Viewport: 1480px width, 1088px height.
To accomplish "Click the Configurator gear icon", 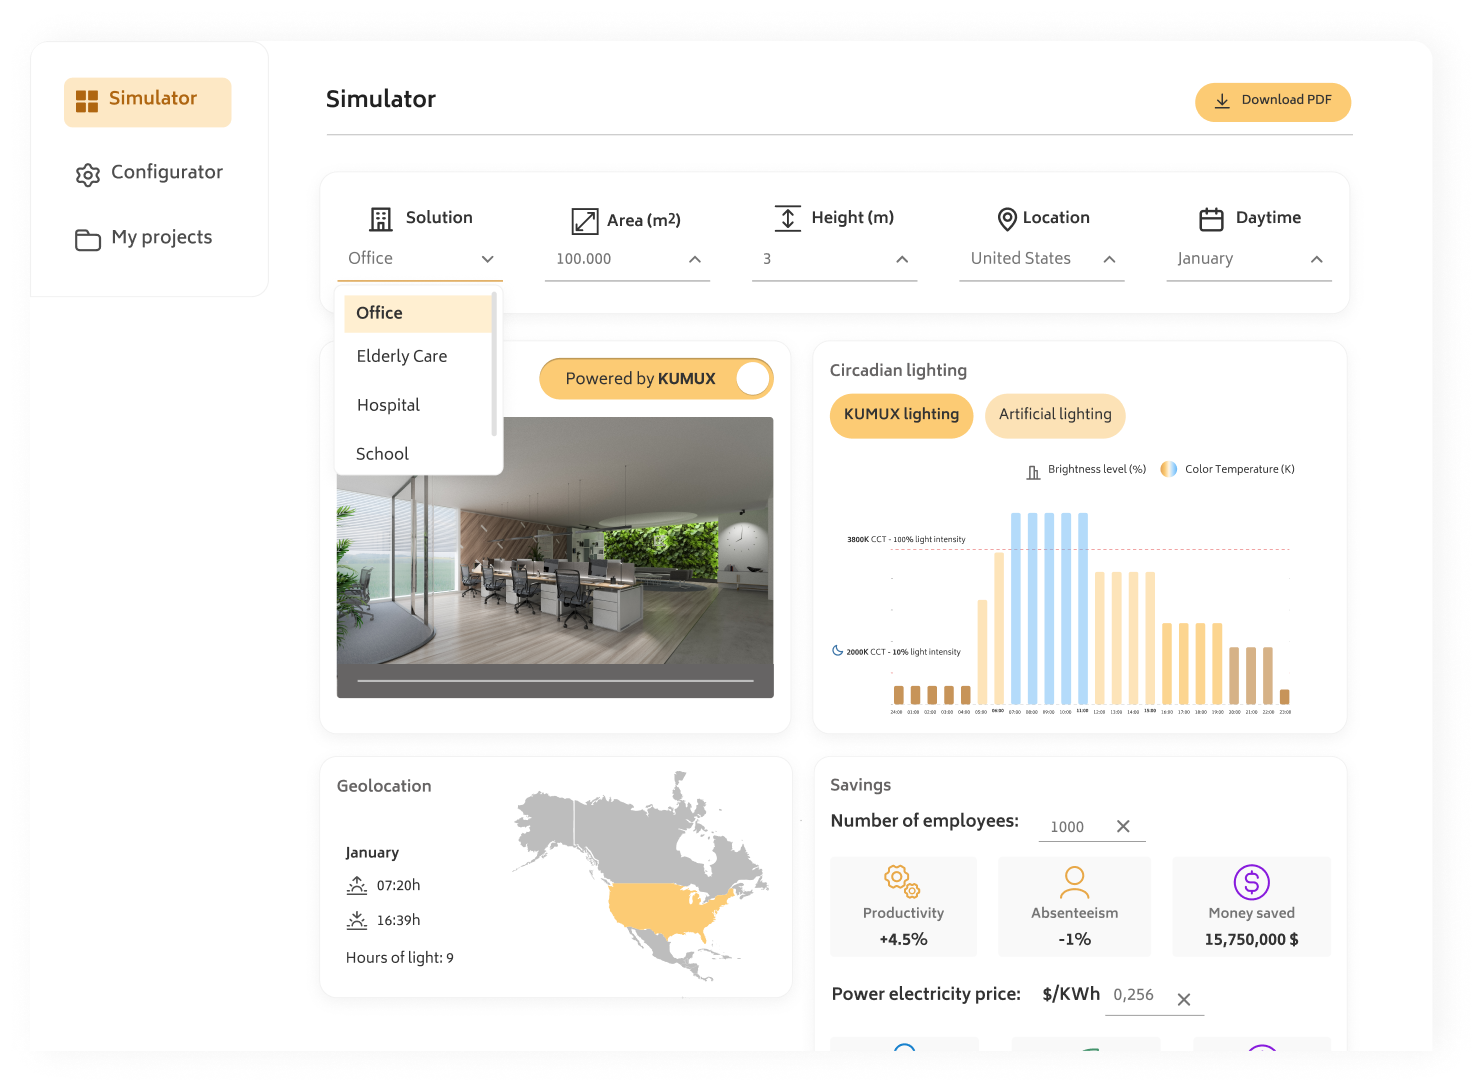I will pos(88,175).
